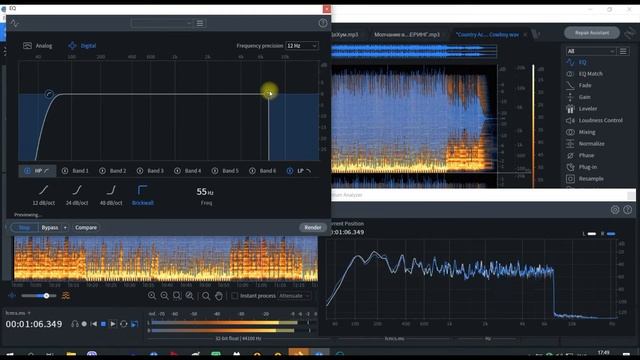Open Spectrum Analyzer settings gear
Viewport: 640px width, 360px height.
coord(615,210)
